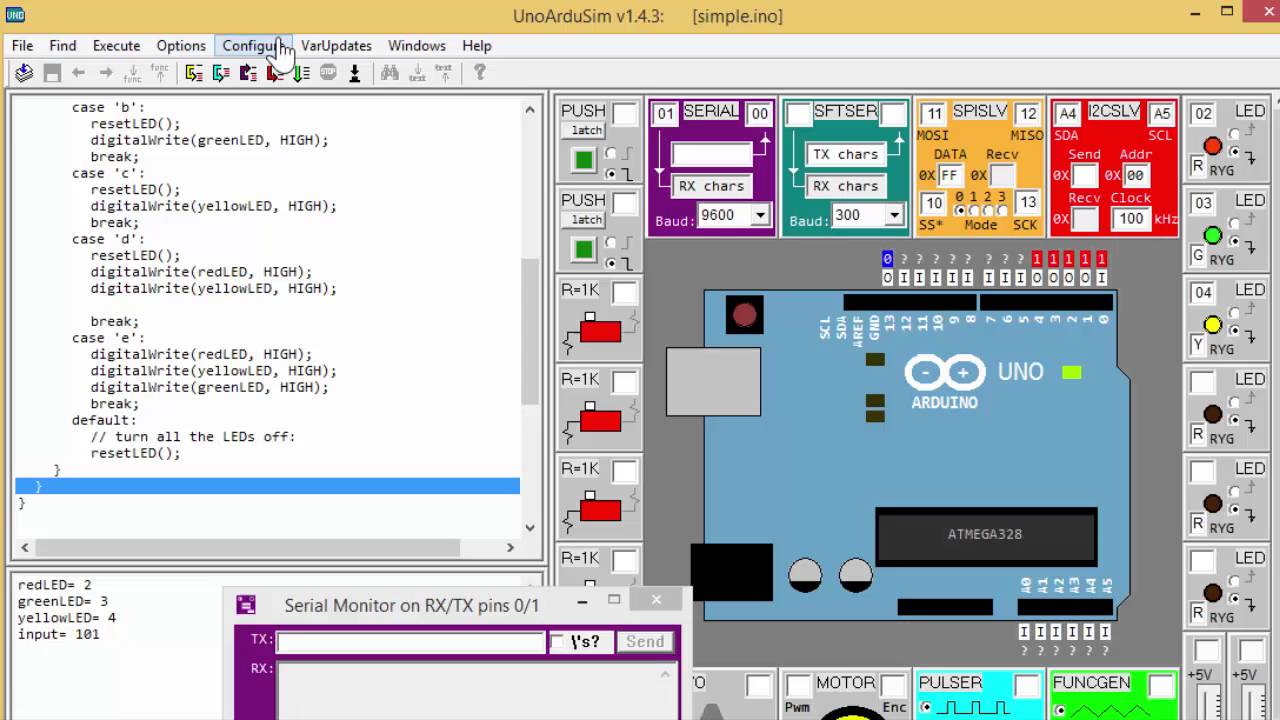Viewport: 1280px width, 720px height.
Task: Click SFTSER TX chars button
Action: coord(845,154)
